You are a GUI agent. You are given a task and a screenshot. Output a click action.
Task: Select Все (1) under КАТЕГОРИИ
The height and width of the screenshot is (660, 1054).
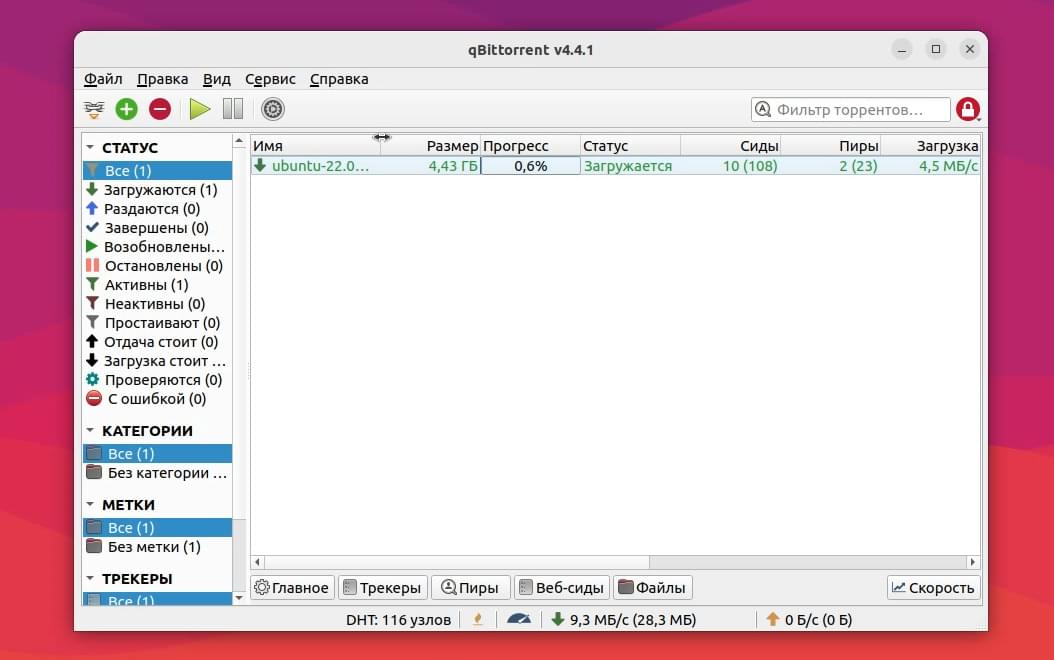(157, 454)
